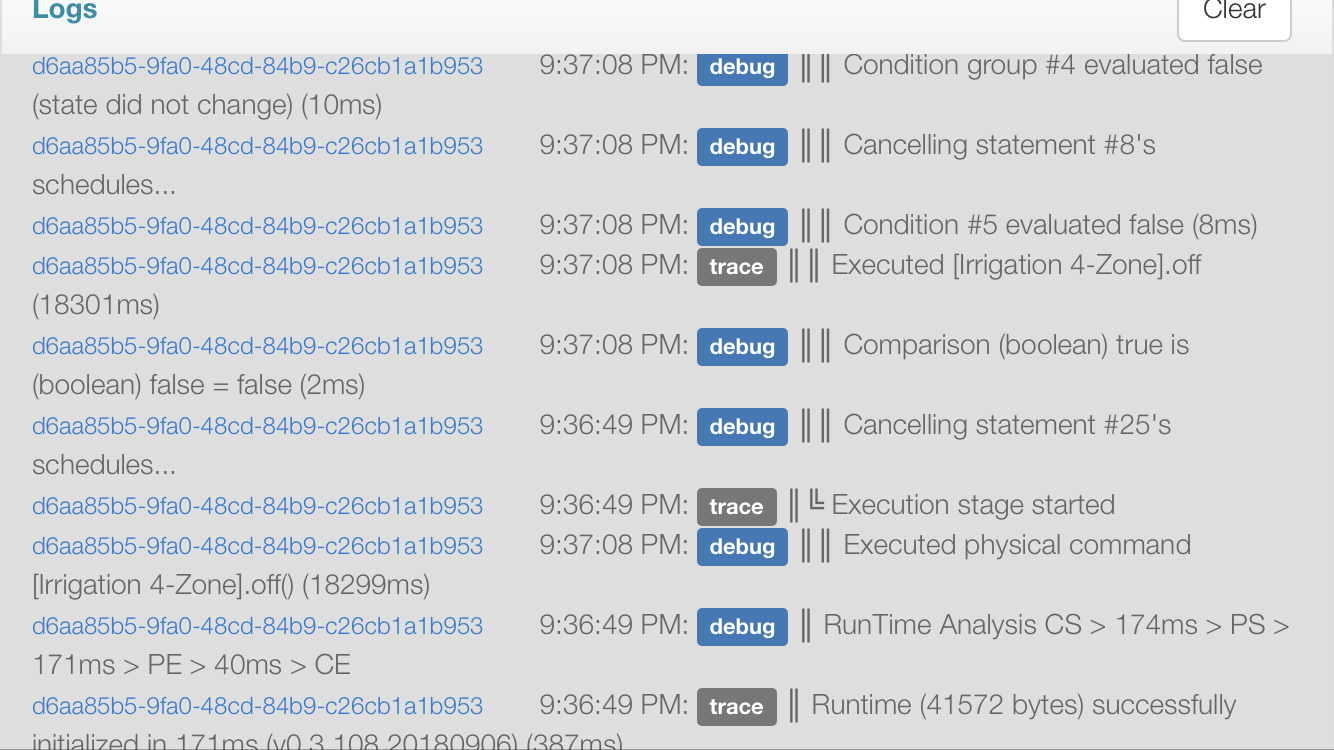Click debug badge on Condition #5 evaluated false line

(x=742, y=227)
